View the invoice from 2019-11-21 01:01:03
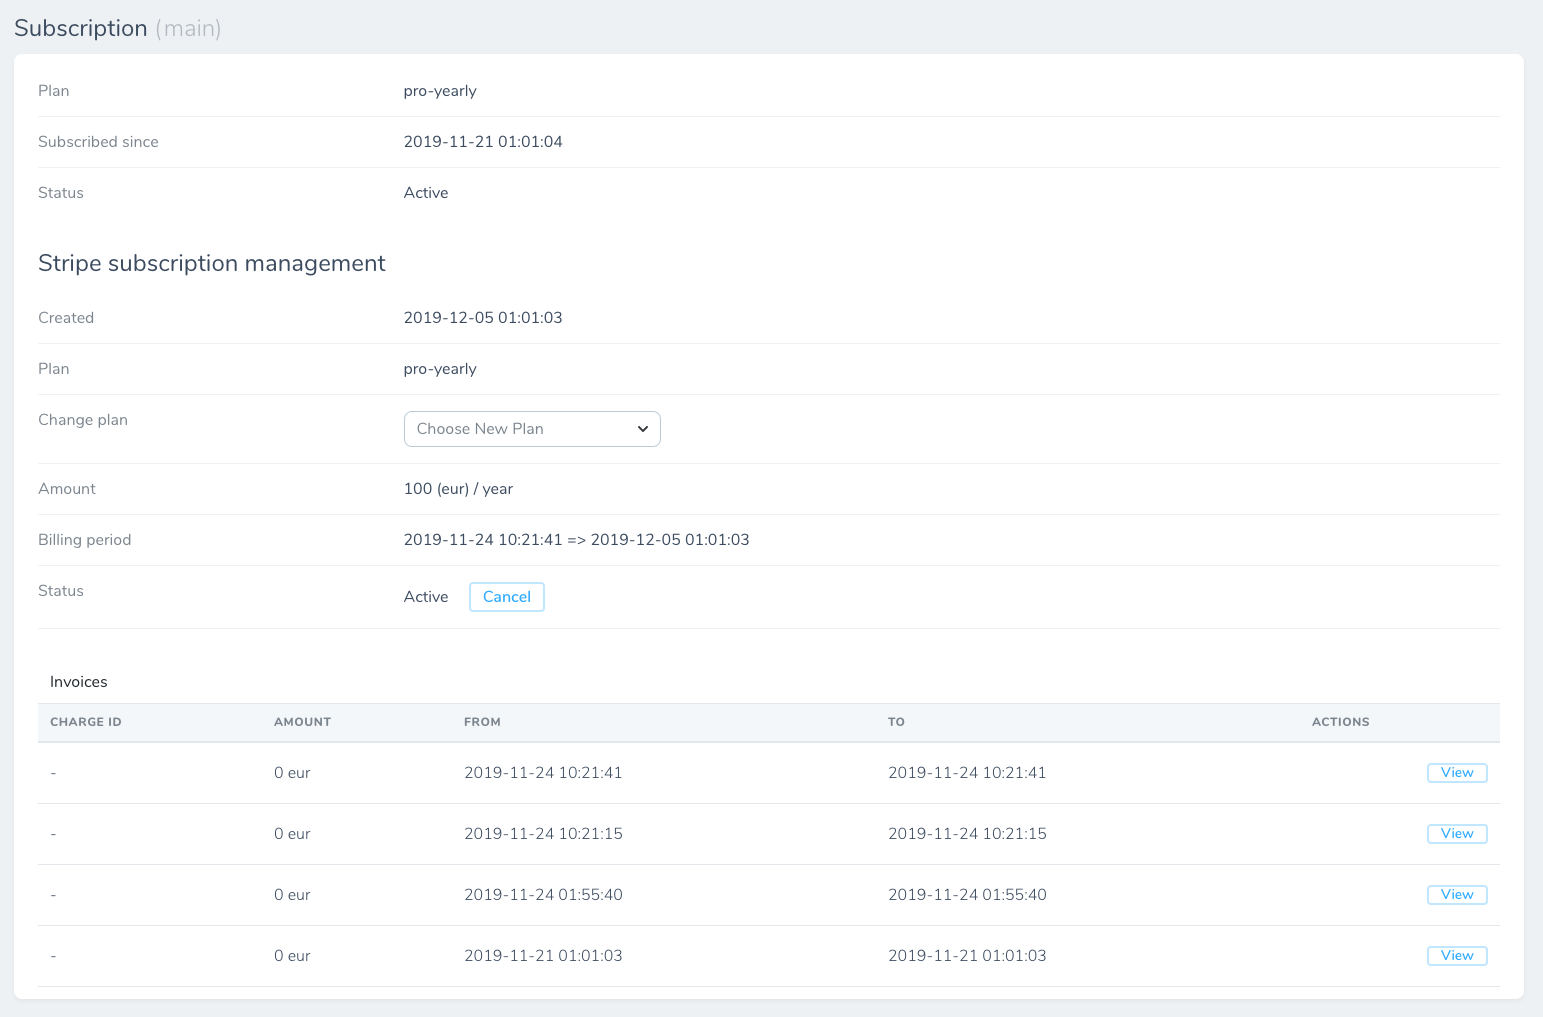 click(x=1456, y=956)
